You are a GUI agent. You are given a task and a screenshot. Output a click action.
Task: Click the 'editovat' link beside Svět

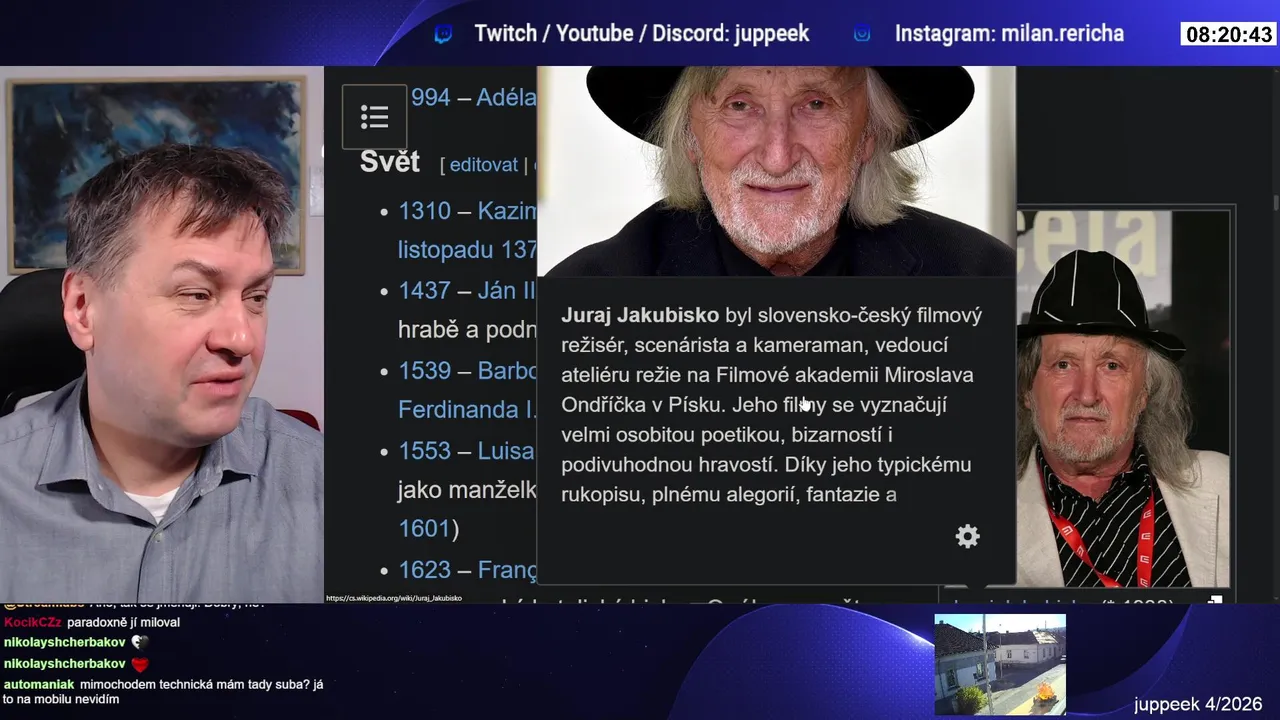(x=484, y=165)
